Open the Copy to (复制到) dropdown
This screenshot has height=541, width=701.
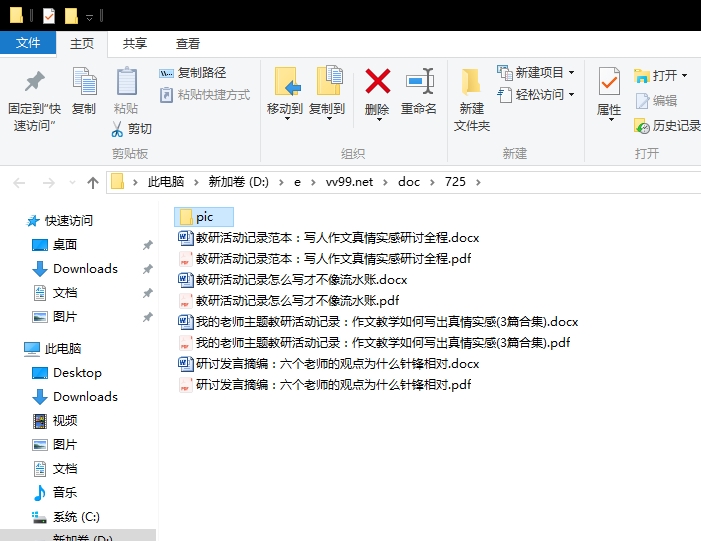click(327, 94)
